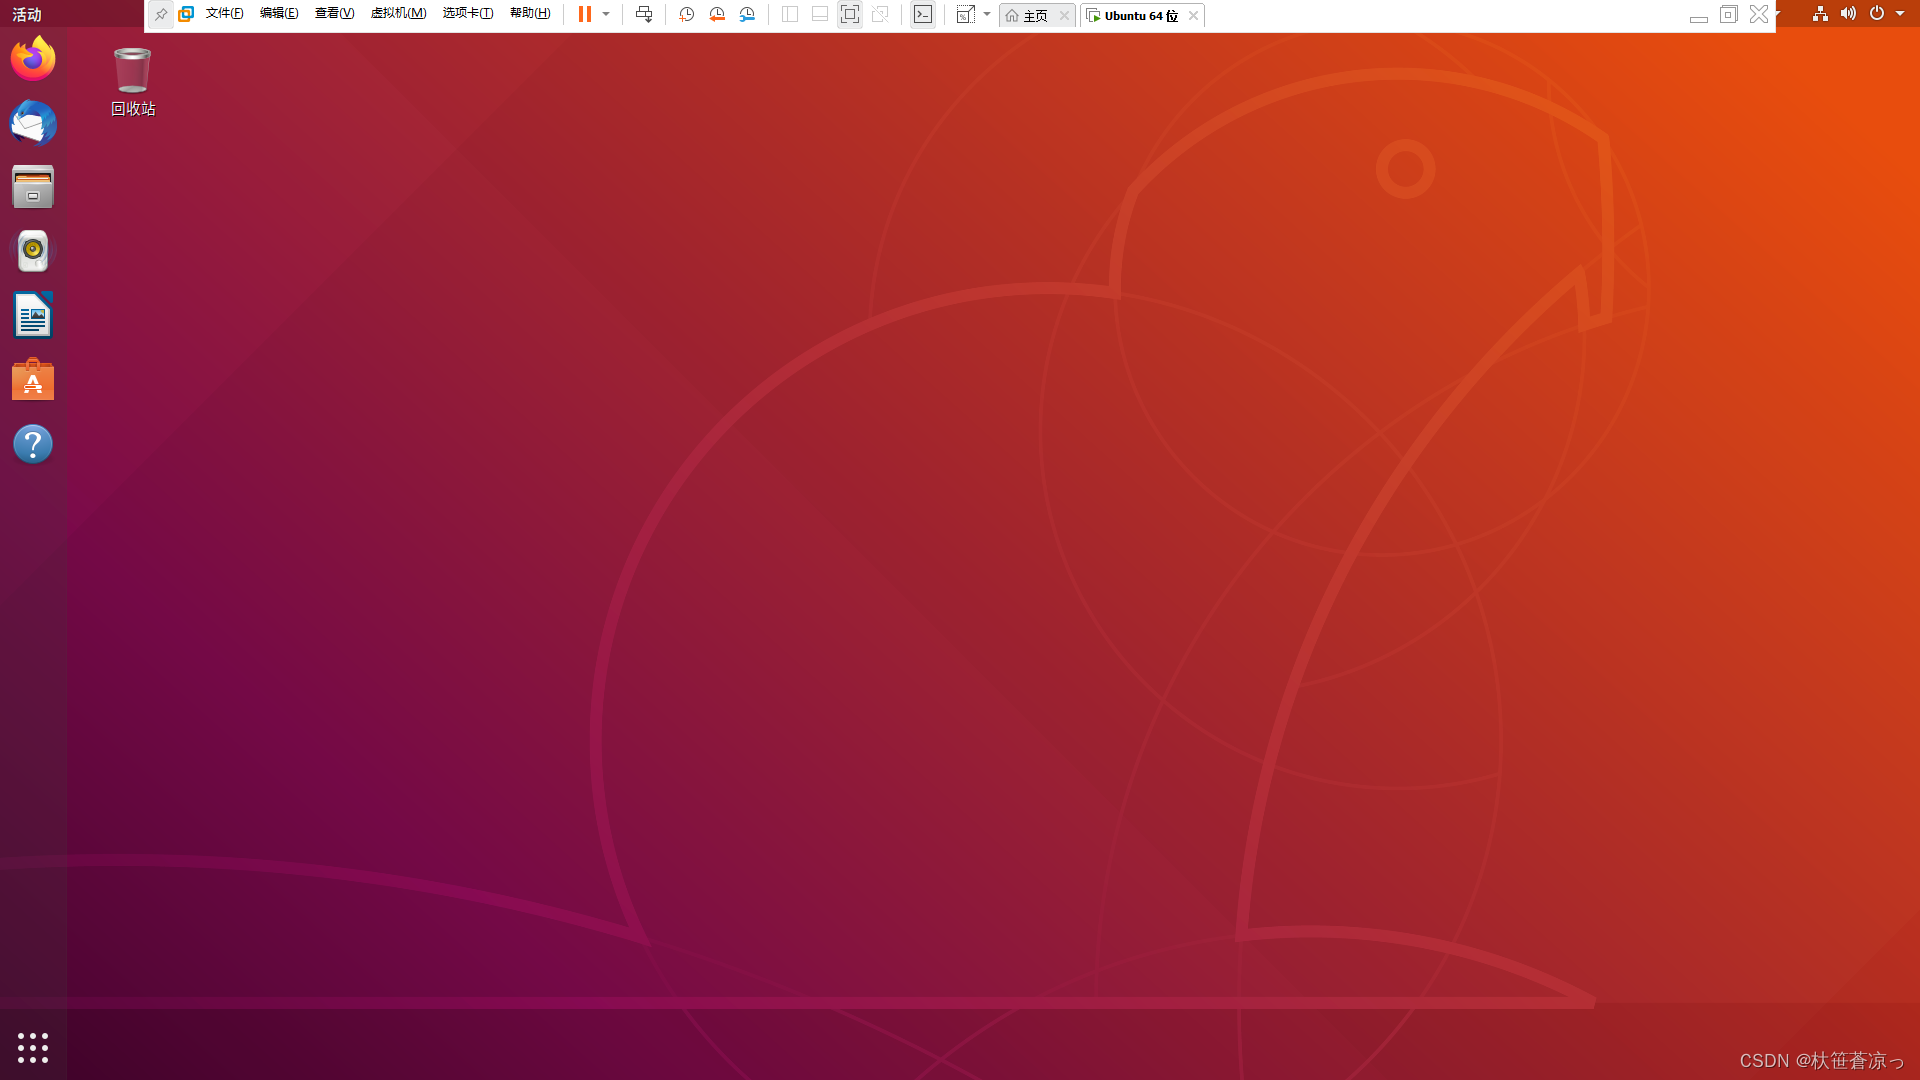The height and width of the screenshot is (1080, 1920).
Task: Open the 虚拟机(M) menu
Action: pyautogui.click(x=398, y=14)
